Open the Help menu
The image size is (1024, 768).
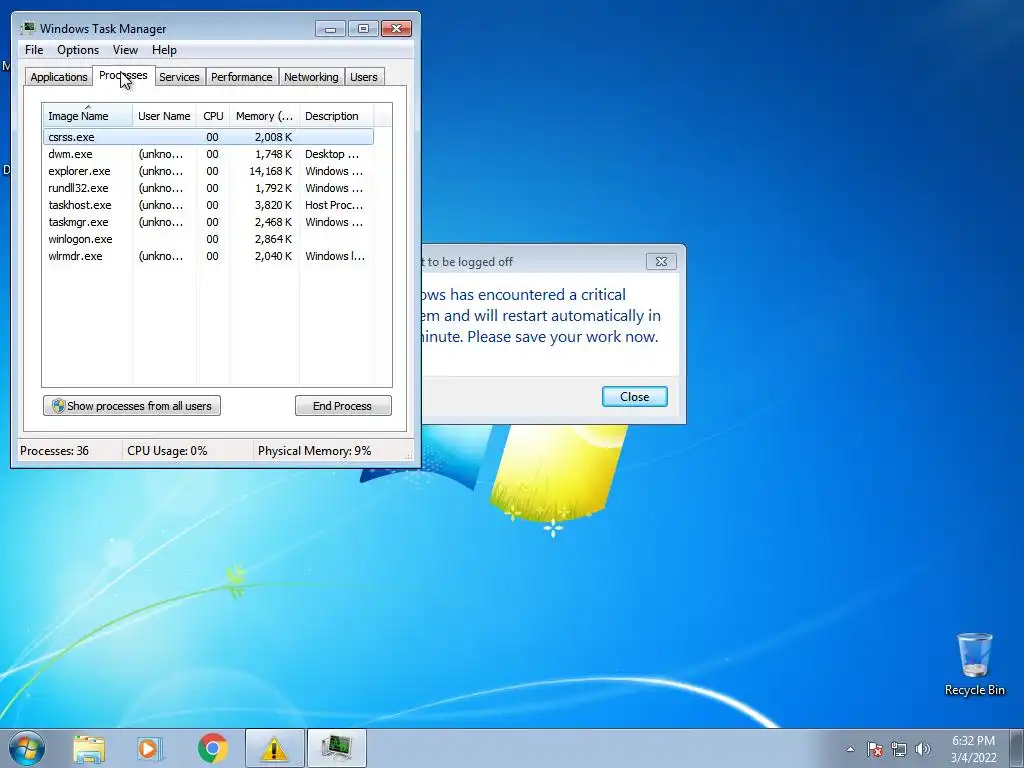[164, 50]
